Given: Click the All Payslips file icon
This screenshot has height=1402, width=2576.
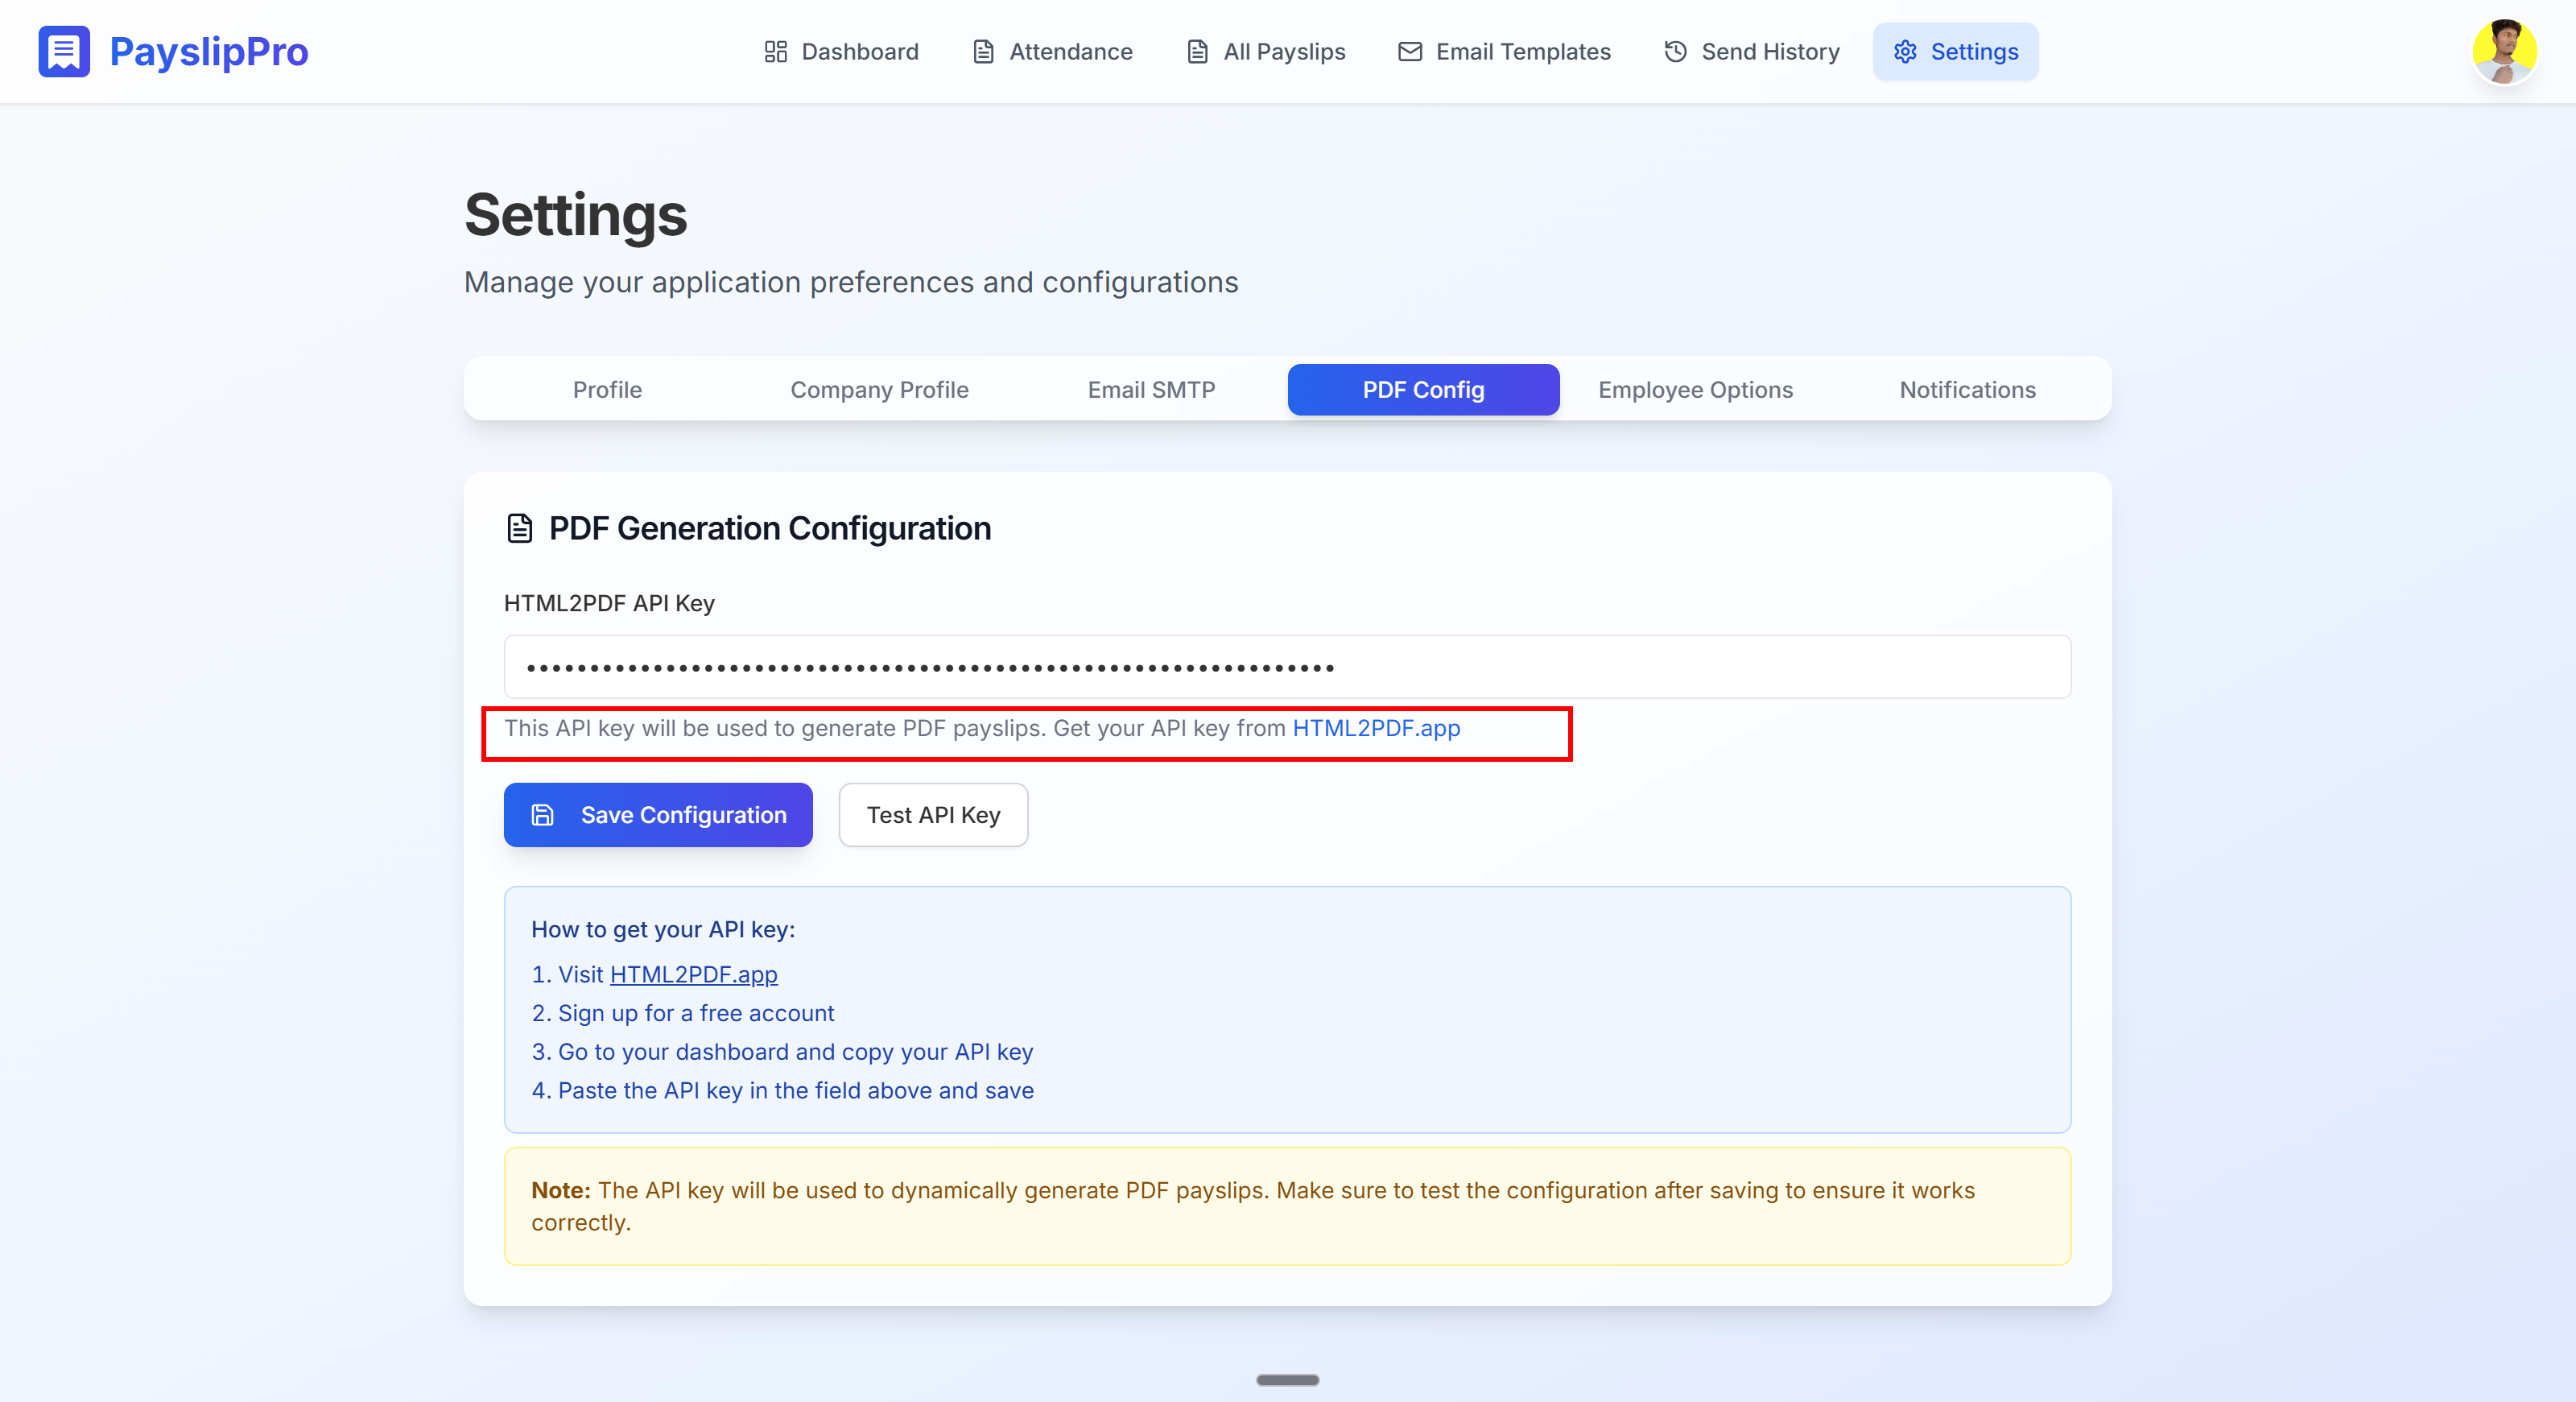Looking at the screenshot, I should [1197, 52].
